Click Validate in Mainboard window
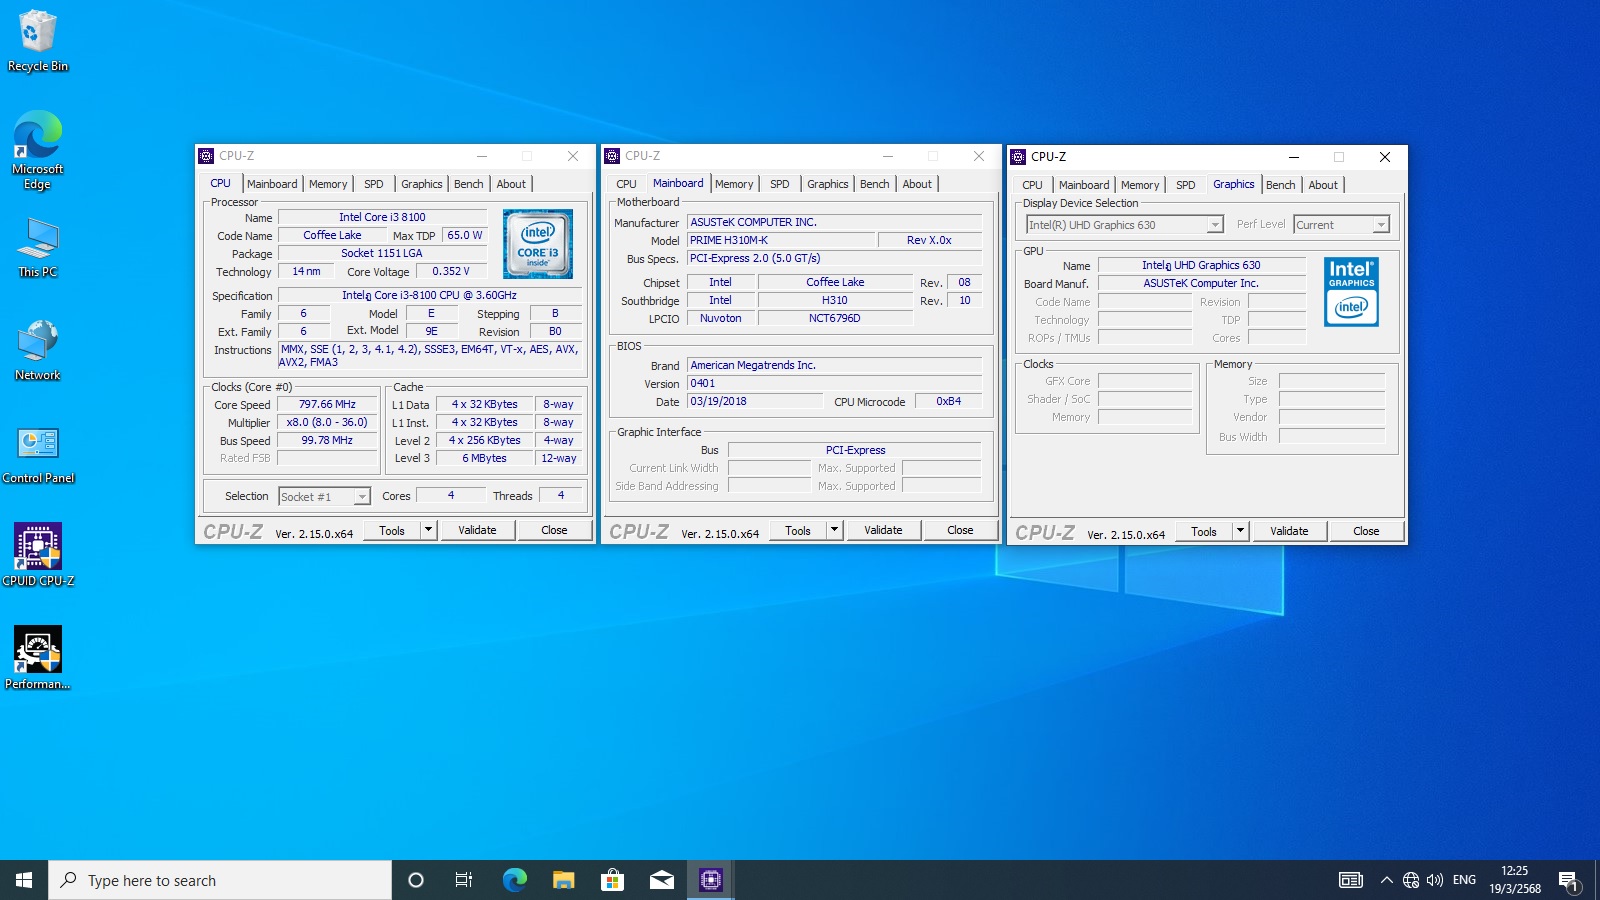1600x900 pixels. (x=883, y=530)
